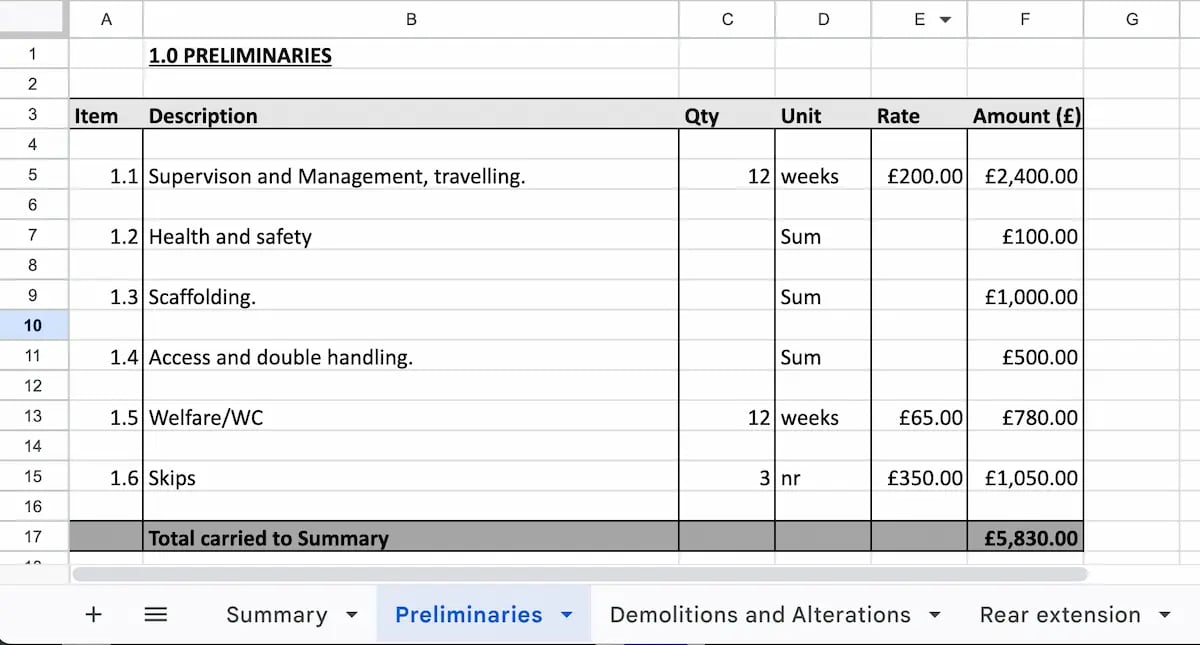Select row 10 header
Screen dimensions: 1200x645
click(33, 326)
